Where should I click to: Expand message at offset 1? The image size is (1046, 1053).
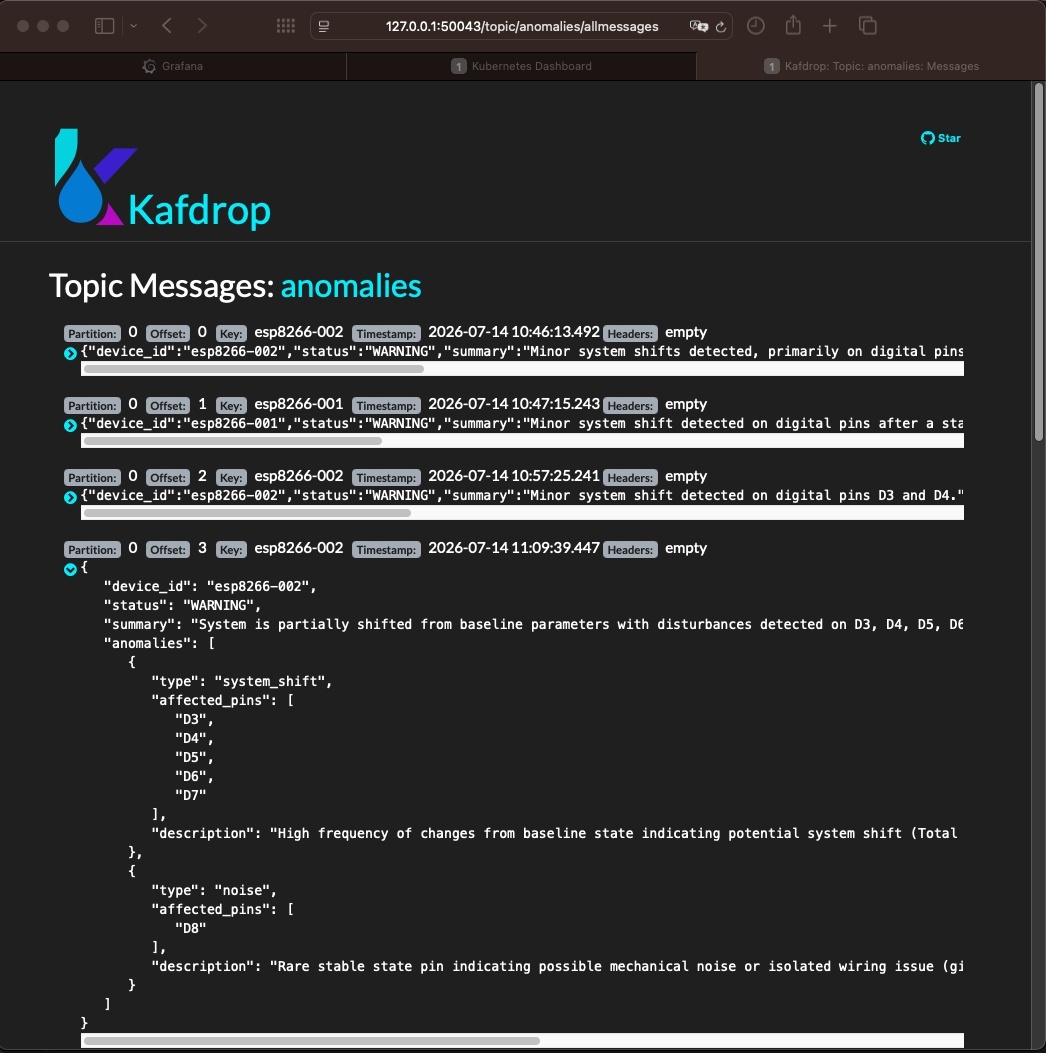70,425
